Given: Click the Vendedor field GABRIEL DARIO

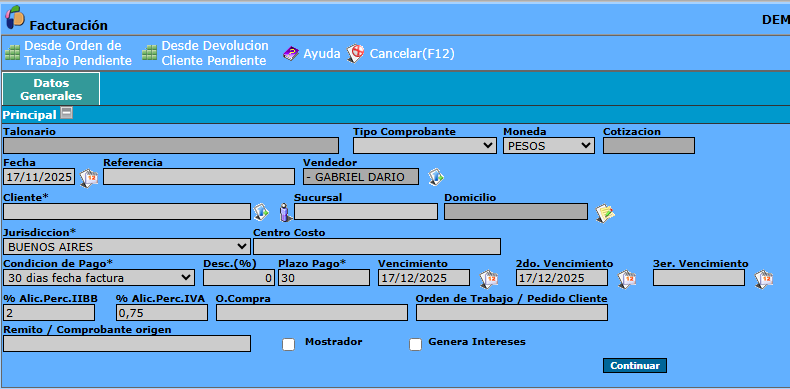Looking at the screenshot, I should point(361,177).
